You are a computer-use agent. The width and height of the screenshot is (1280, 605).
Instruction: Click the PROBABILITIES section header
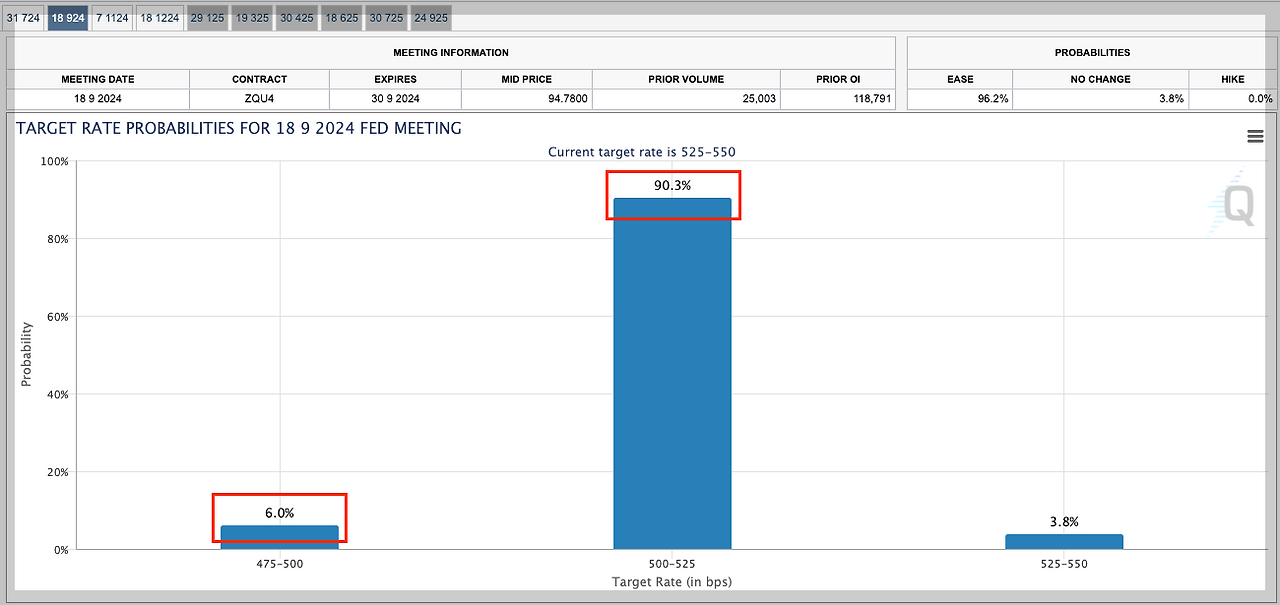pyautogui.click(x=1092, y=52)
